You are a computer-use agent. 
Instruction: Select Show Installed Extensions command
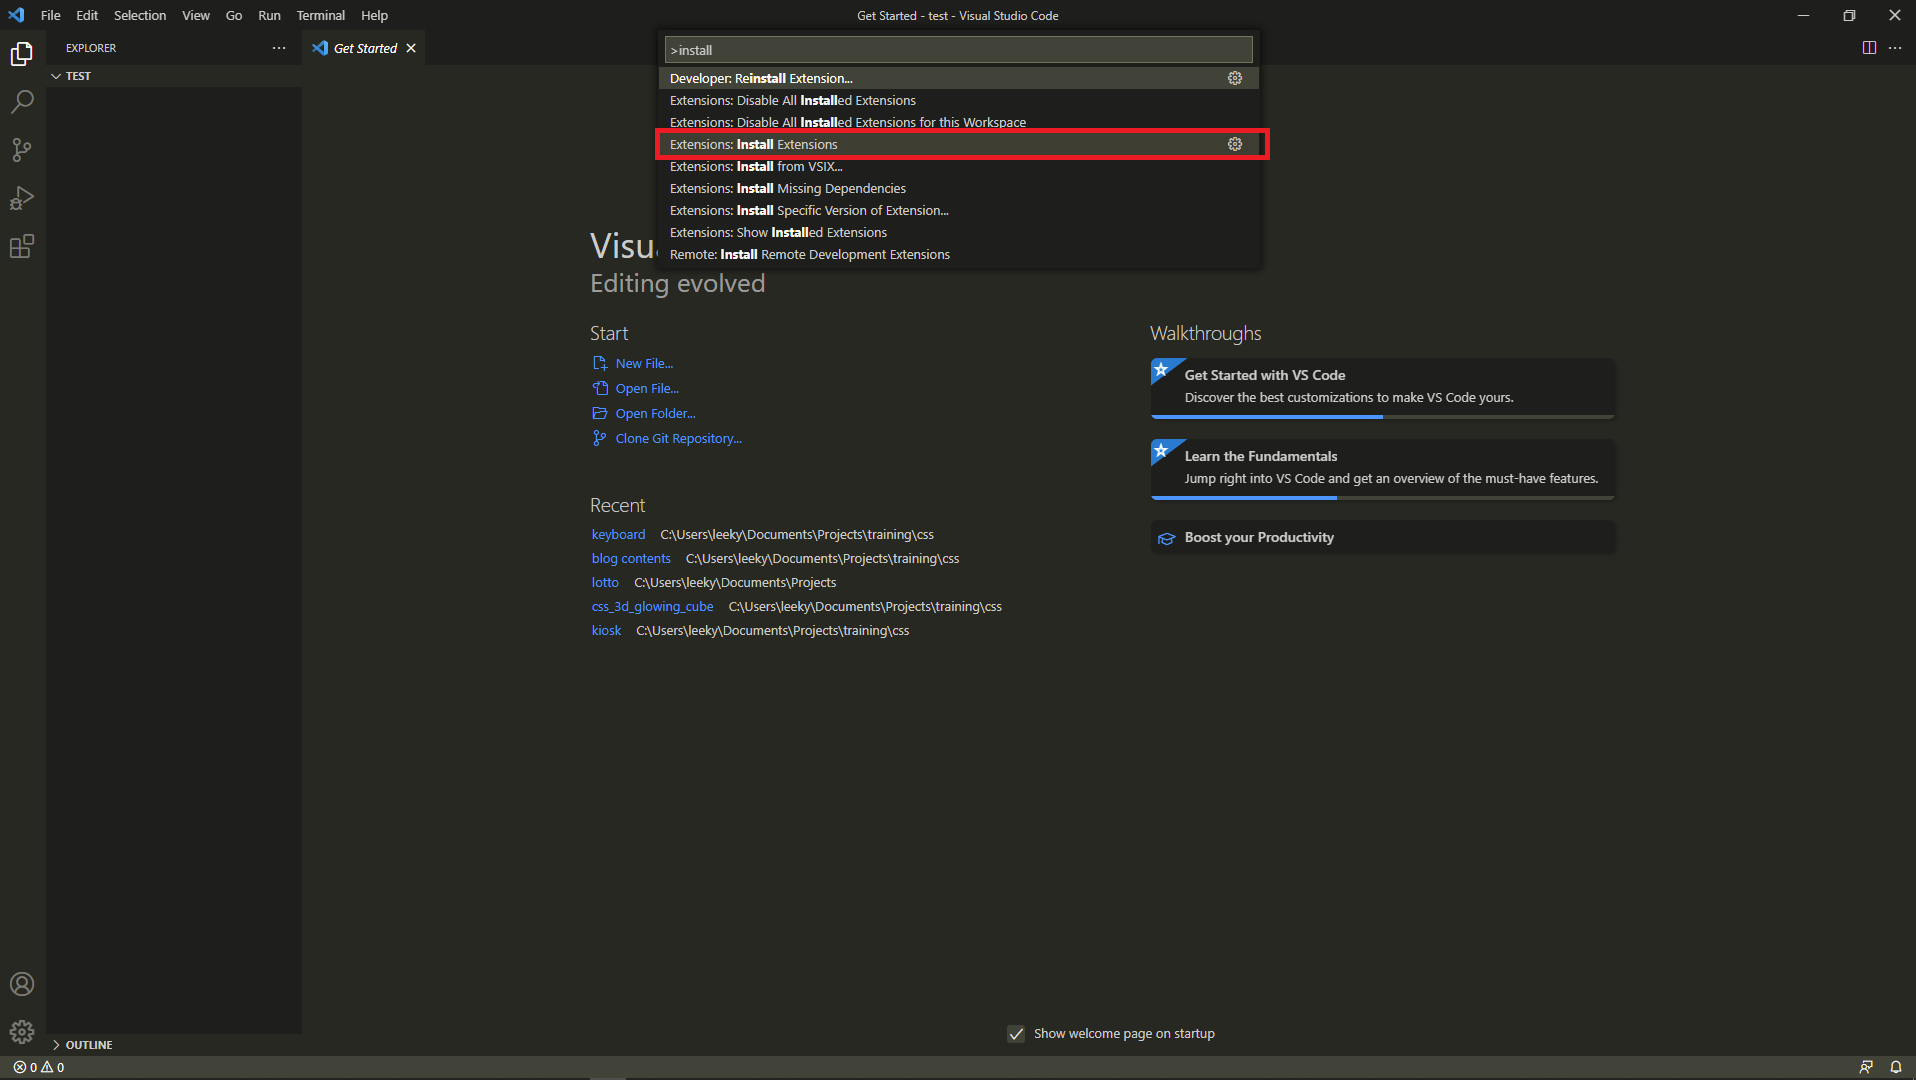[x=958, y=232]
